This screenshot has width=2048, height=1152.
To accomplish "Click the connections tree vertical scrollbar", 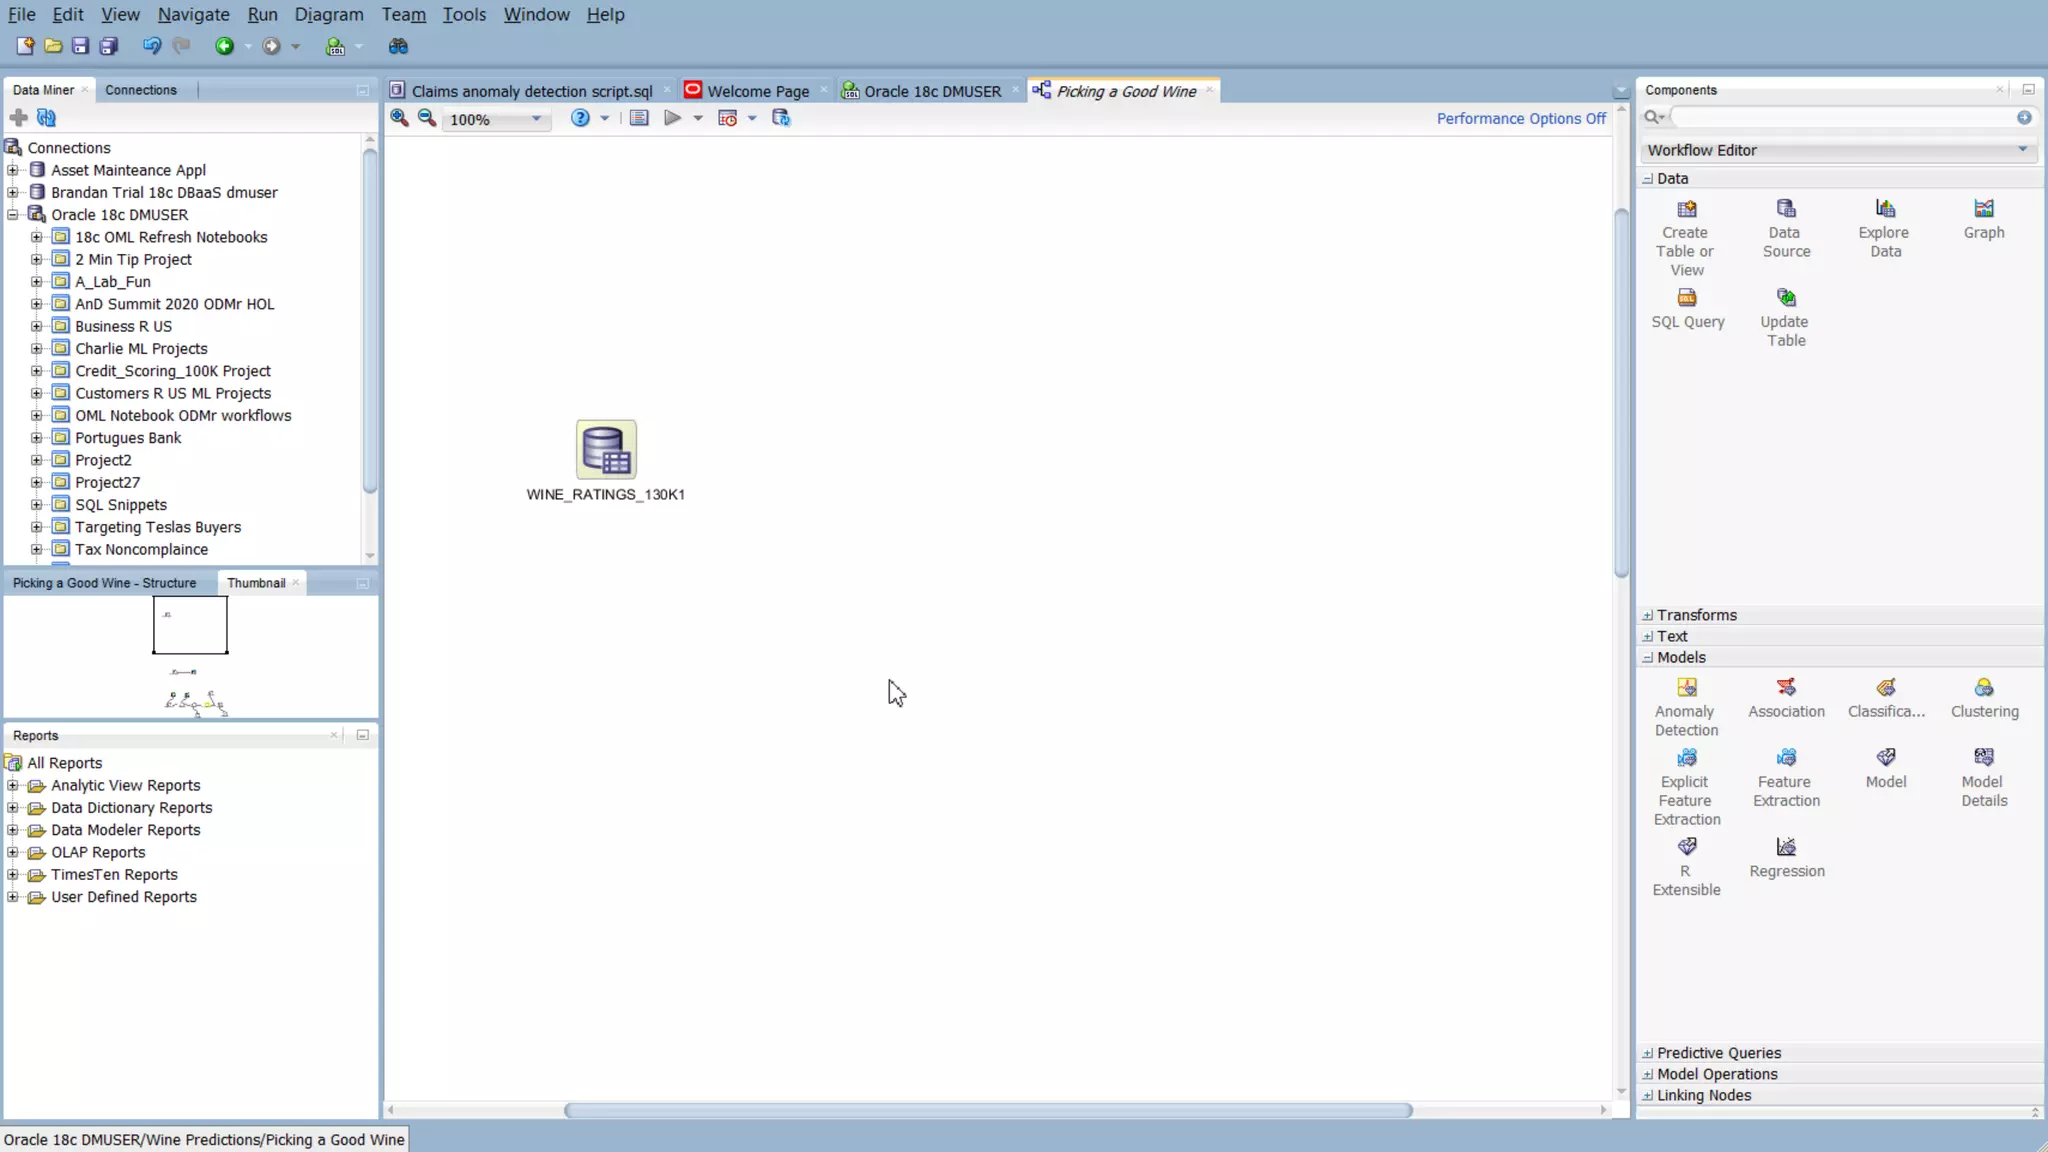I will [370, 320].
